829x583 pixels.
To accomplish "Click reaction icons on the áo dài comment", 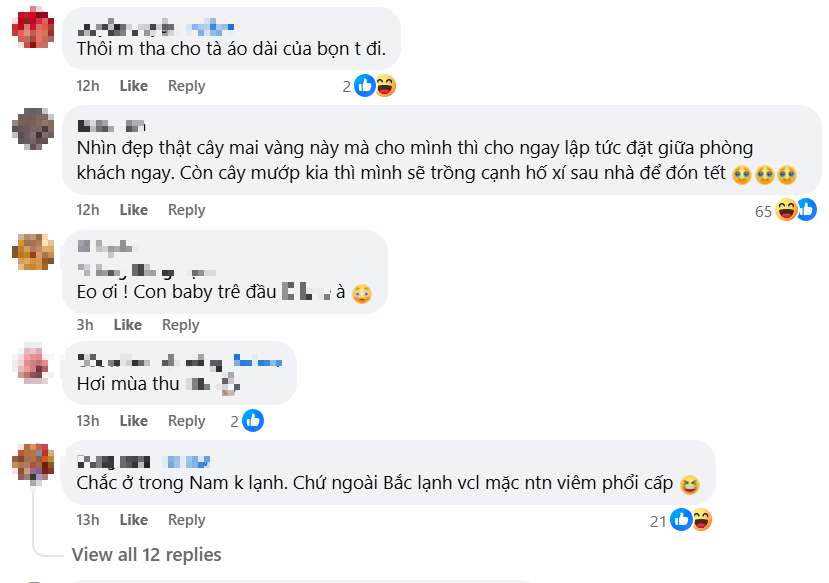I will pyautogui.click(x=375, y=86).
